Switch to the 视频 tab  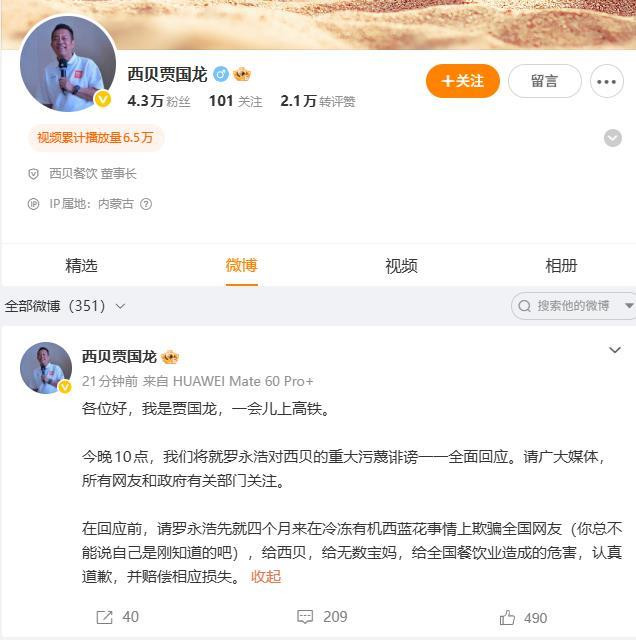[x=401, y=266]
